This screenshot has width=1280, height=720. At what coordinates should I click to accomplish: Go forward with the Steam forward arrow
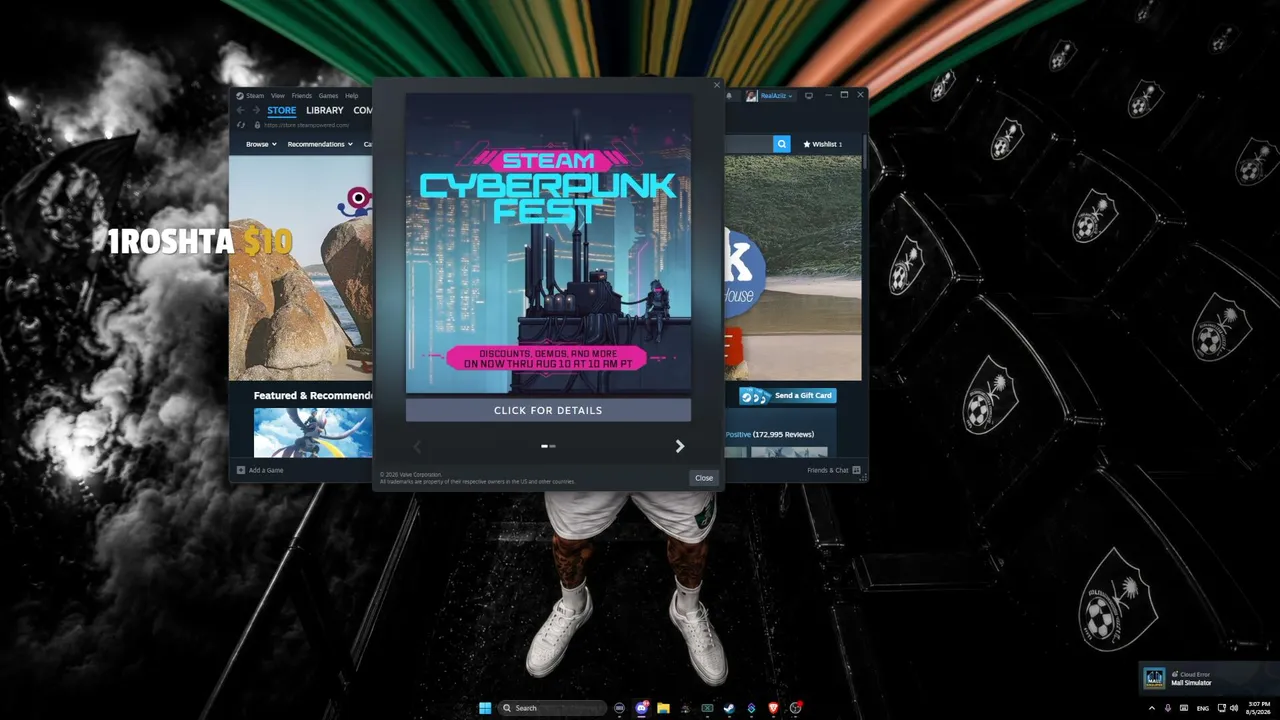tap(256, 110)
